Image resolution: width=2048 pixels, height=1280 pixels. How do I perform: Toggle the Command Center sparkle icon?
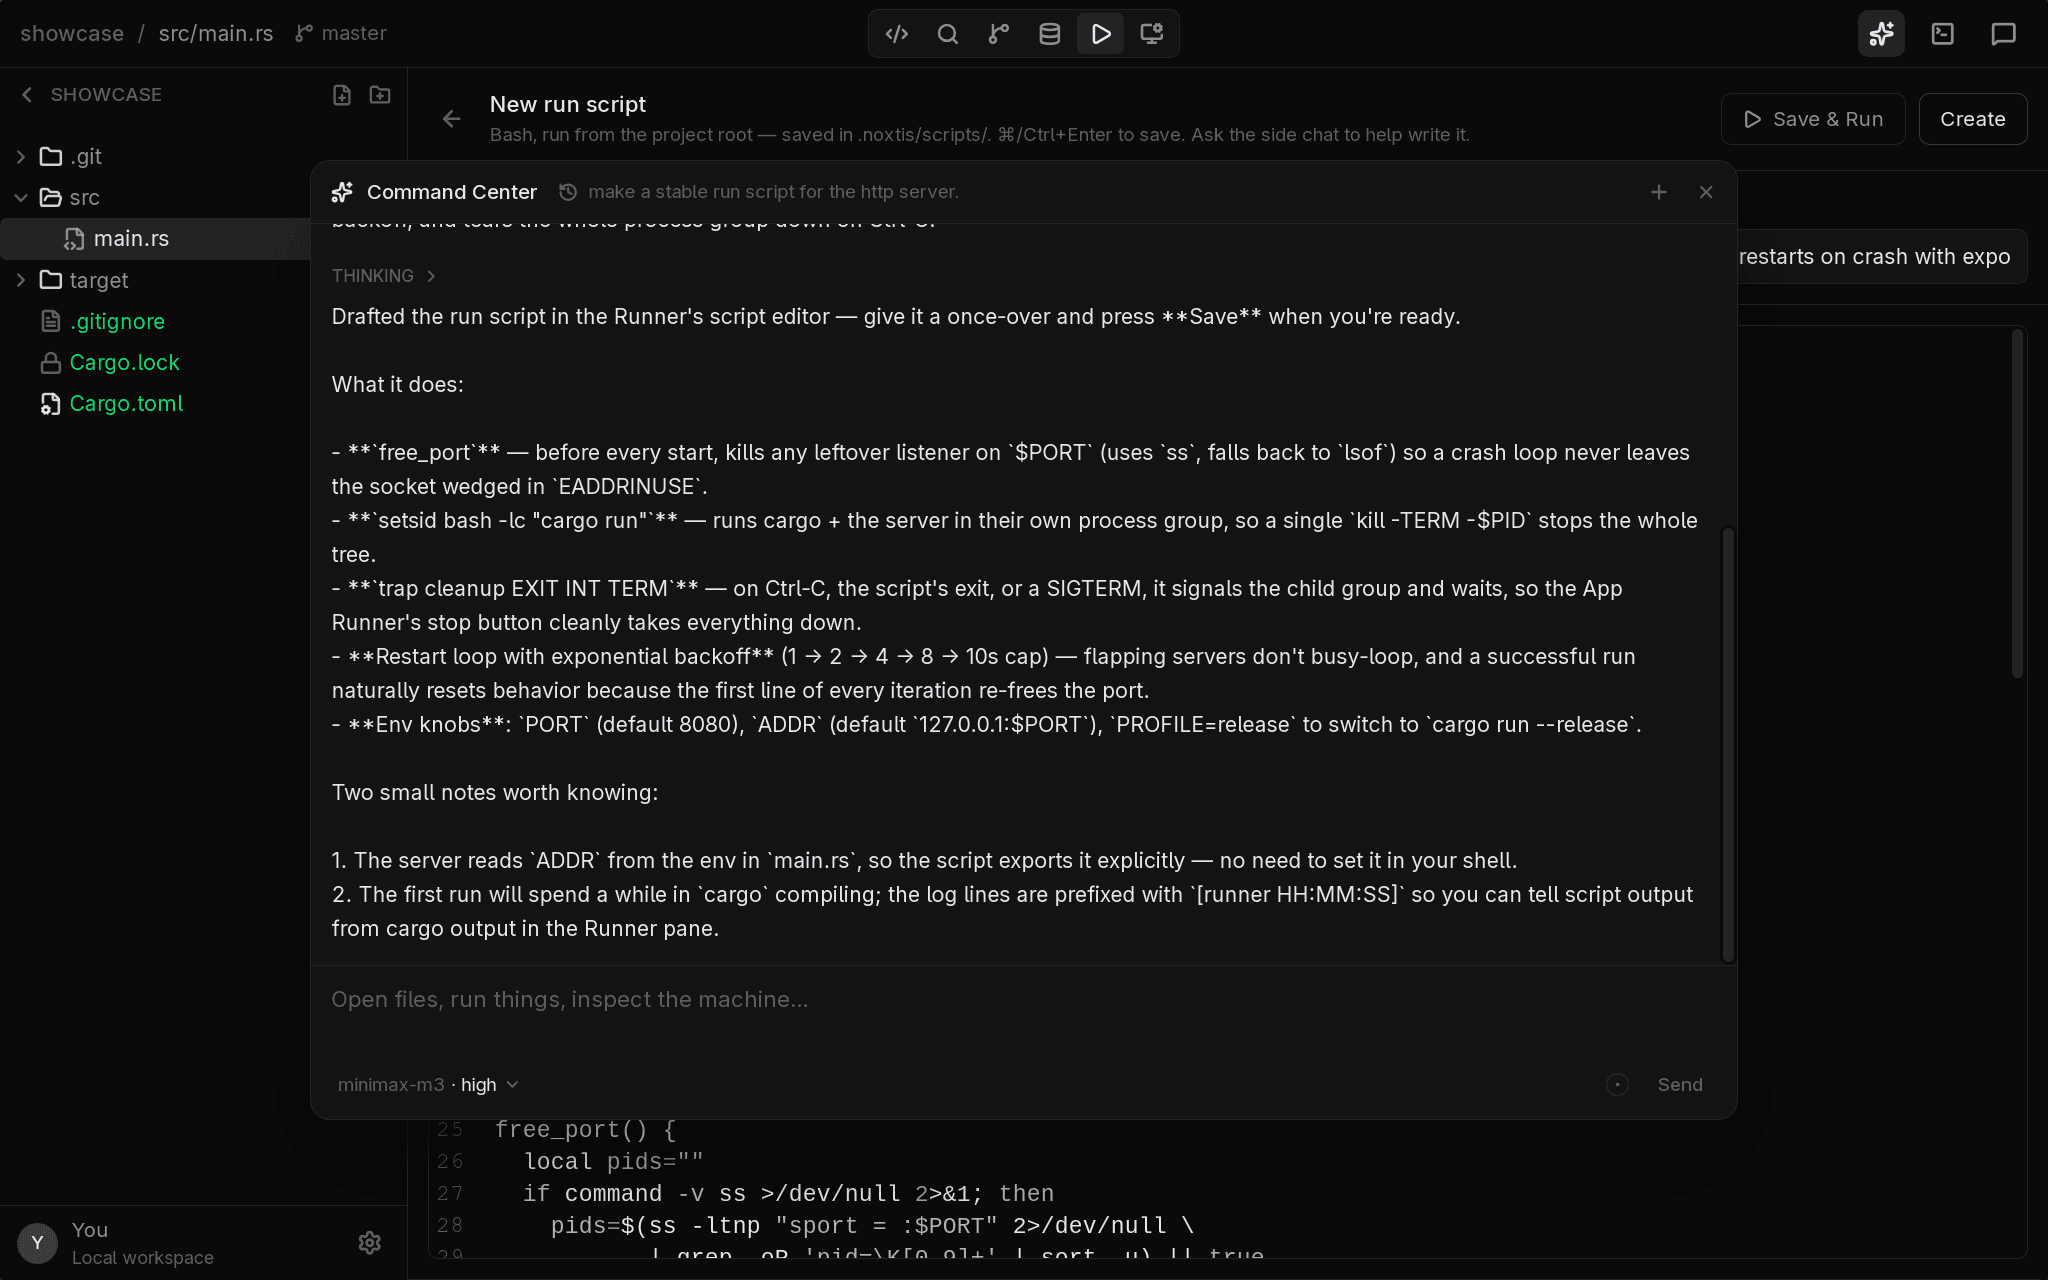[x=1881, y=34]
